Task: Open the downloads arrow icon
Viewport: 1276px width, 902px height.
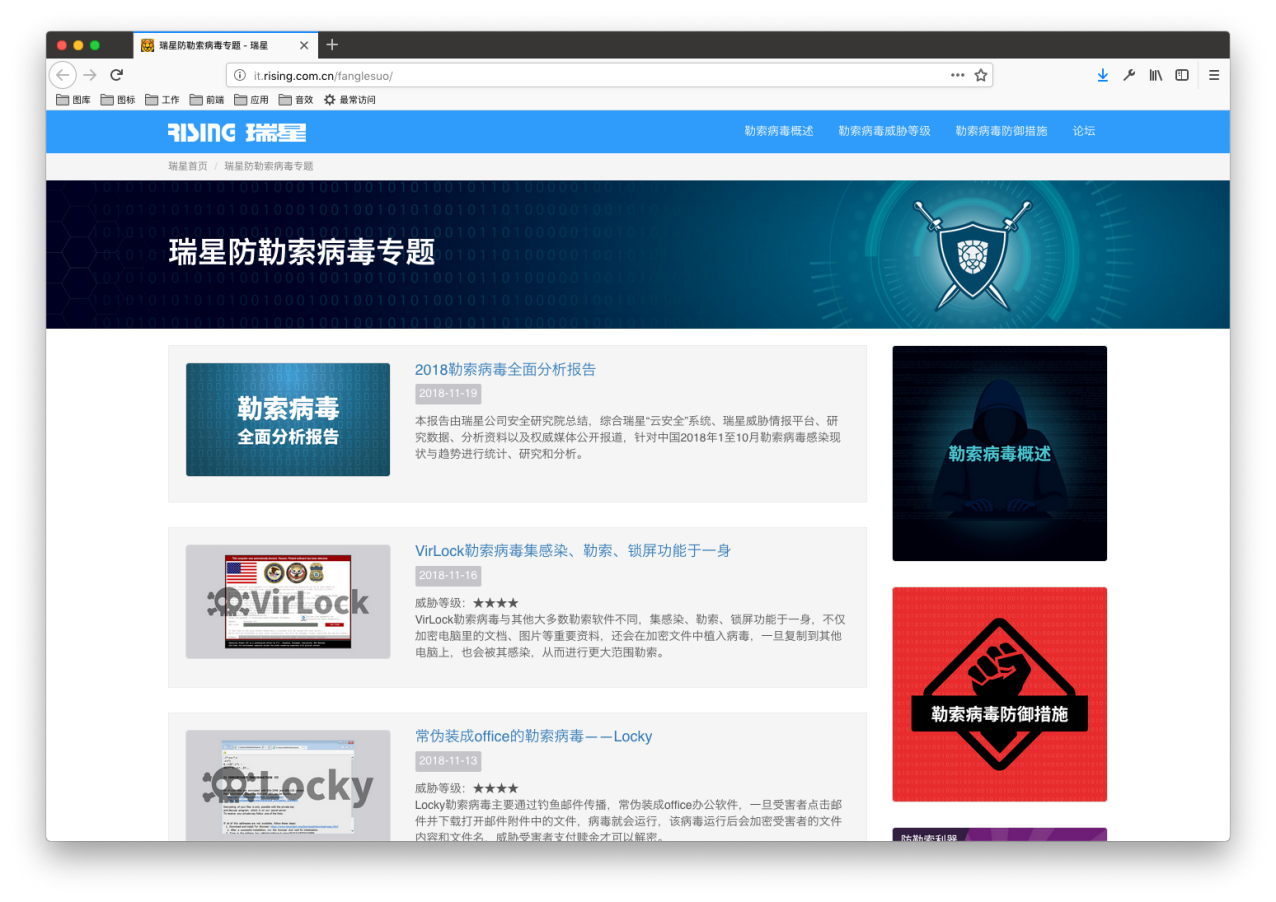Action: [1102, 75]
